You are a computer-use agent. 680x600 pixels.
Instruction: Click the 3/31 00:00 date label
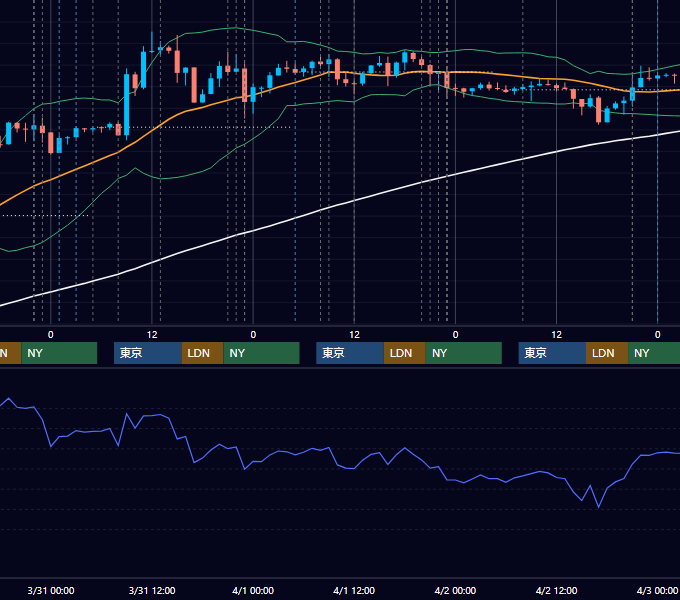point(51,590)
